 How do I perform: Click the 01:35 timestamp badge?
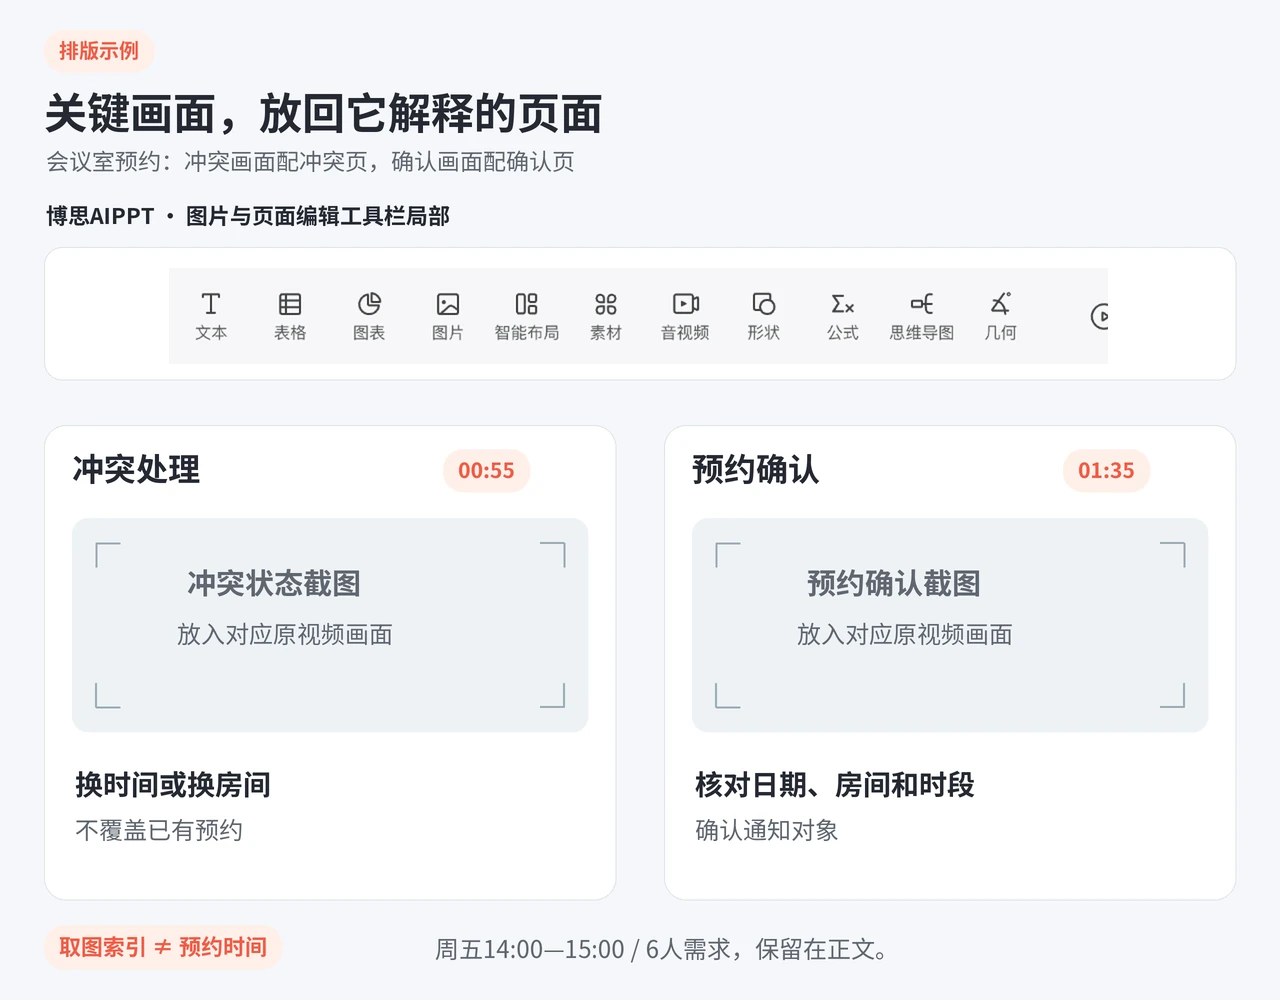click(x=1106, y=471)
